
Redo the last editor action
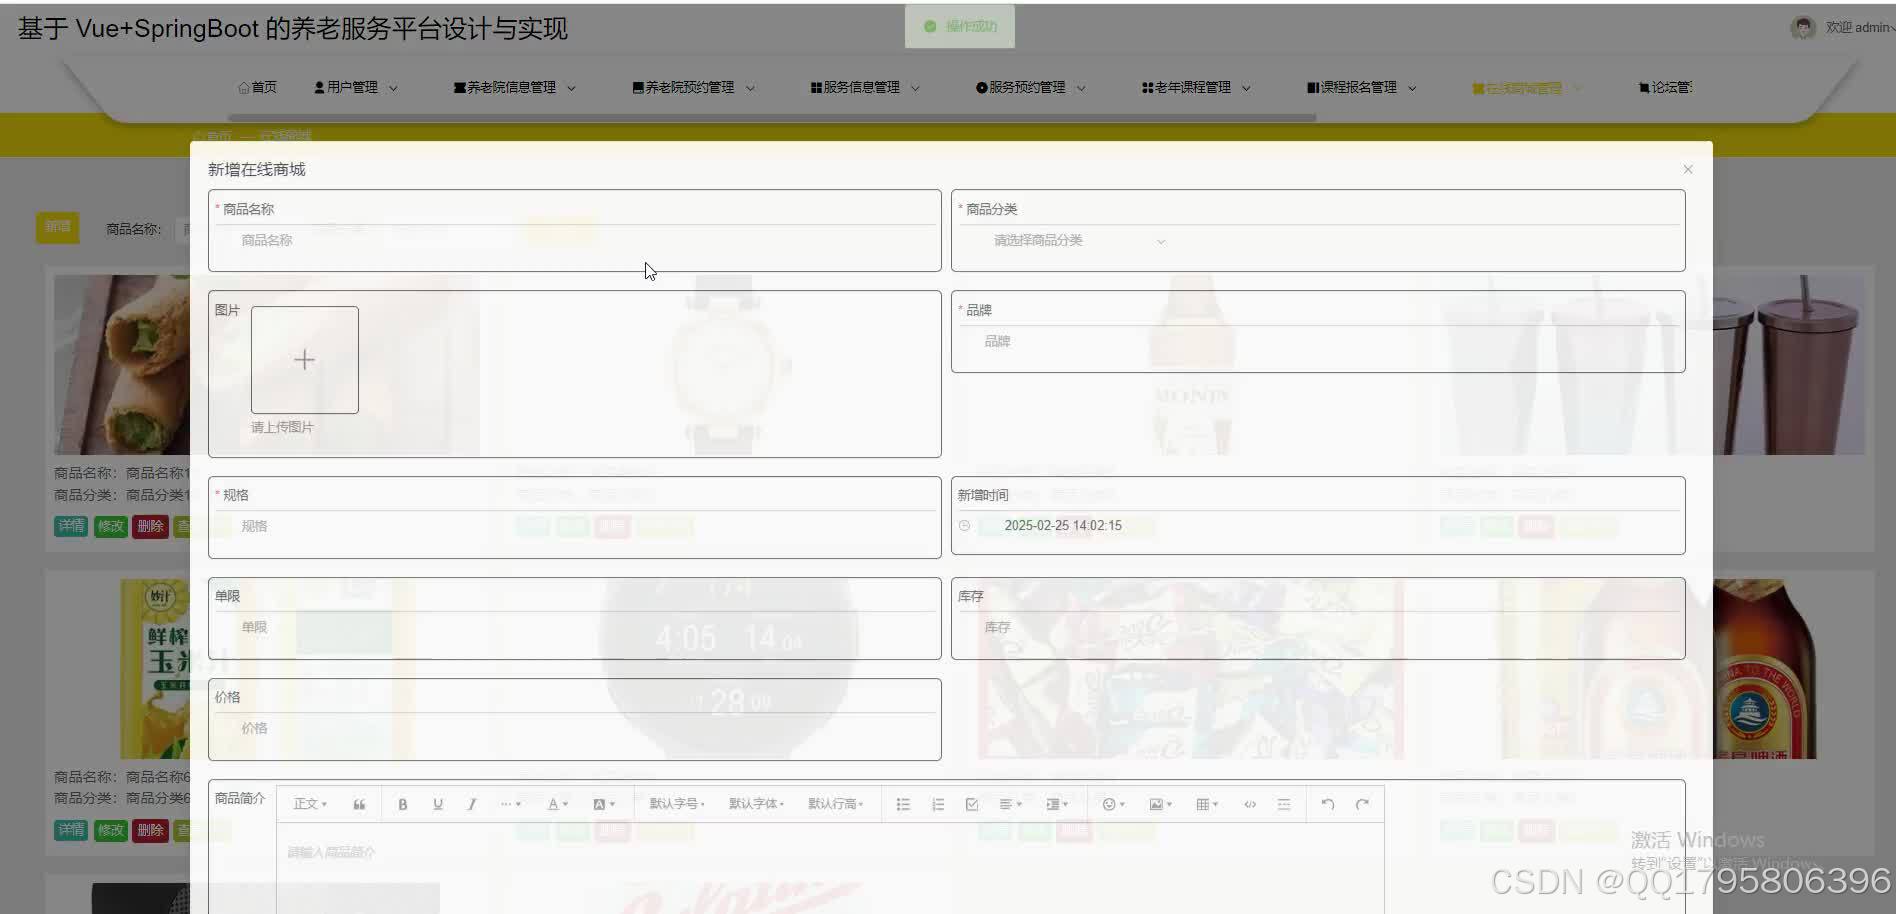pos(1362,804)
